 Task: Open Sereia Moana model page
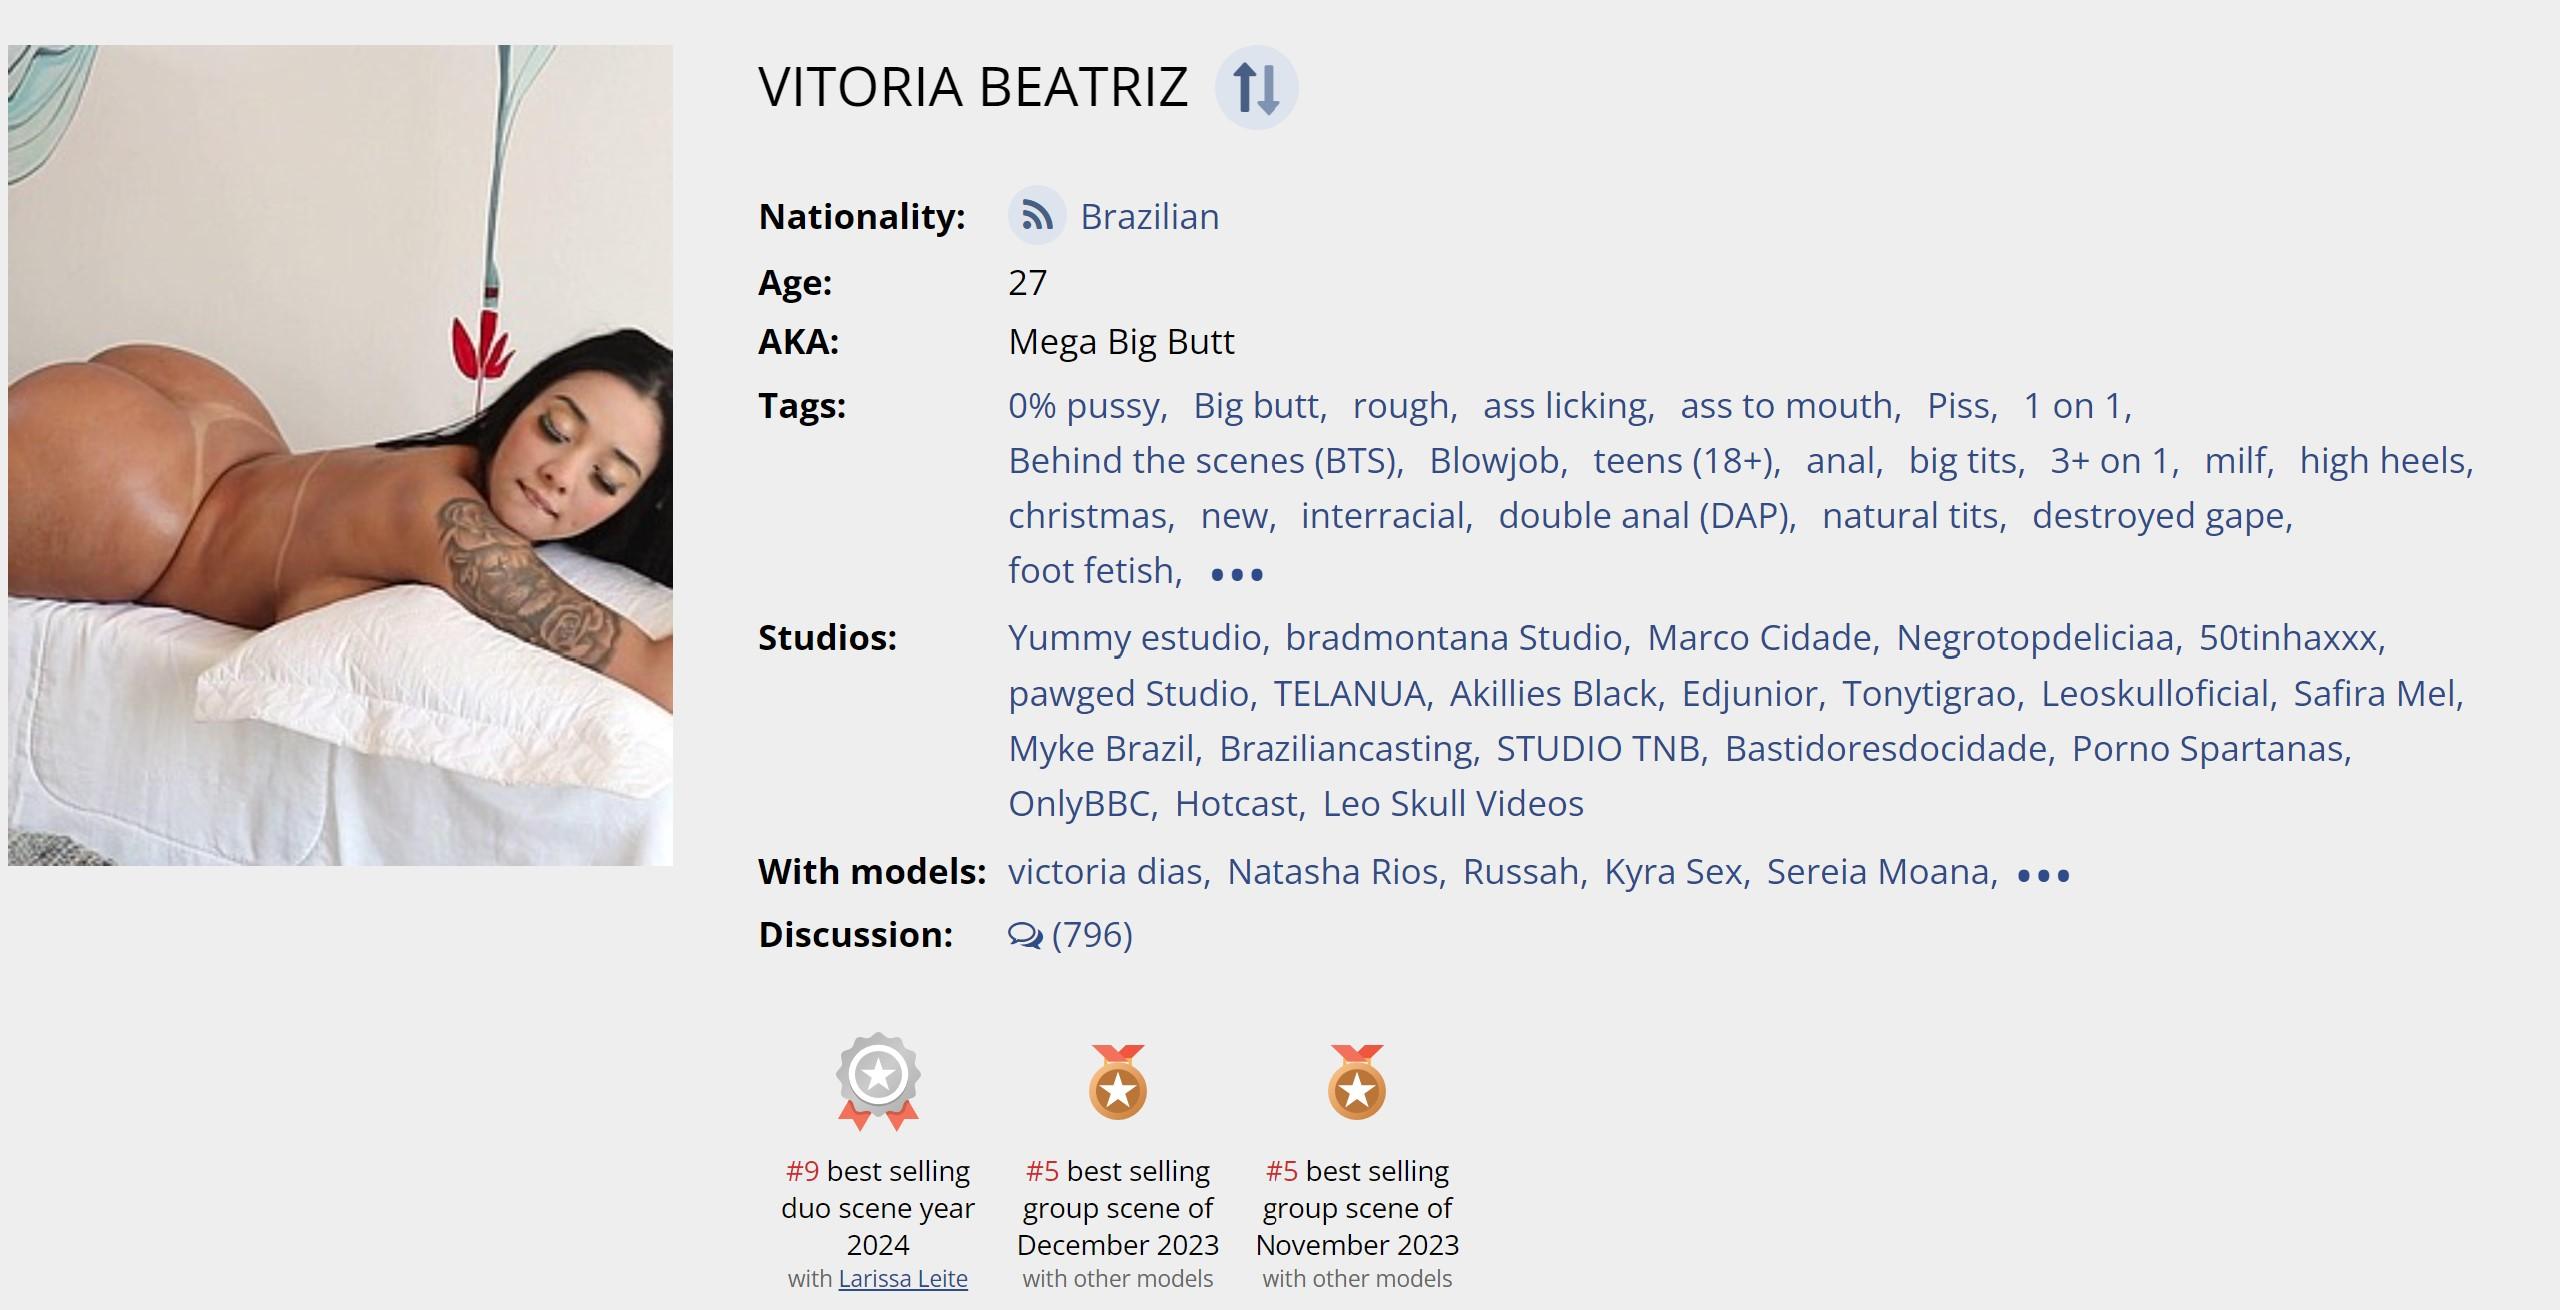point(1879,872)
